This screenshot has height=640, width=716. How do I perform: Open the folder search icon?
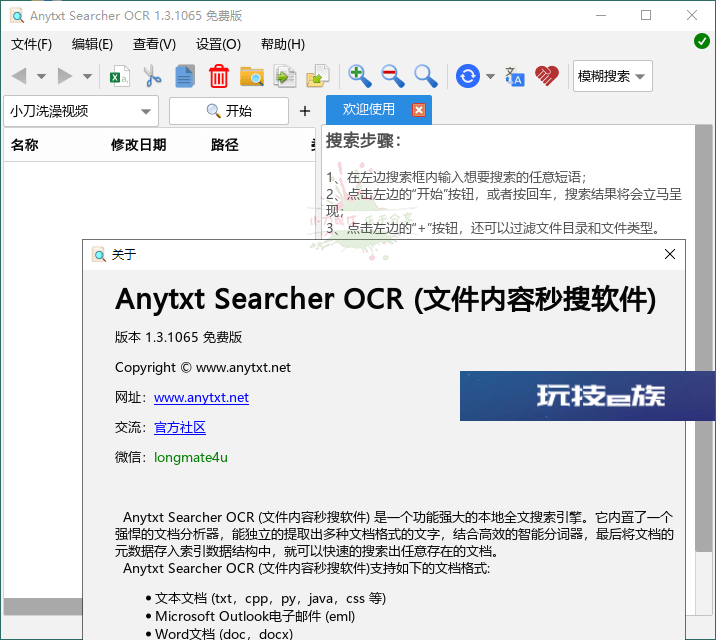tap(252, 76)
